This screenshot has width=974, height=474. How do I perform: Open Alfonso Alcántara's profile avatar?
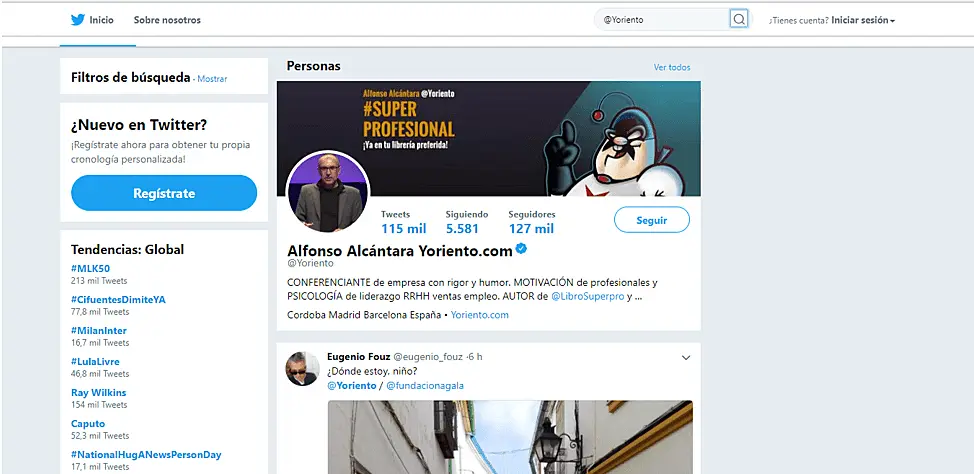[x=328, y=193]
